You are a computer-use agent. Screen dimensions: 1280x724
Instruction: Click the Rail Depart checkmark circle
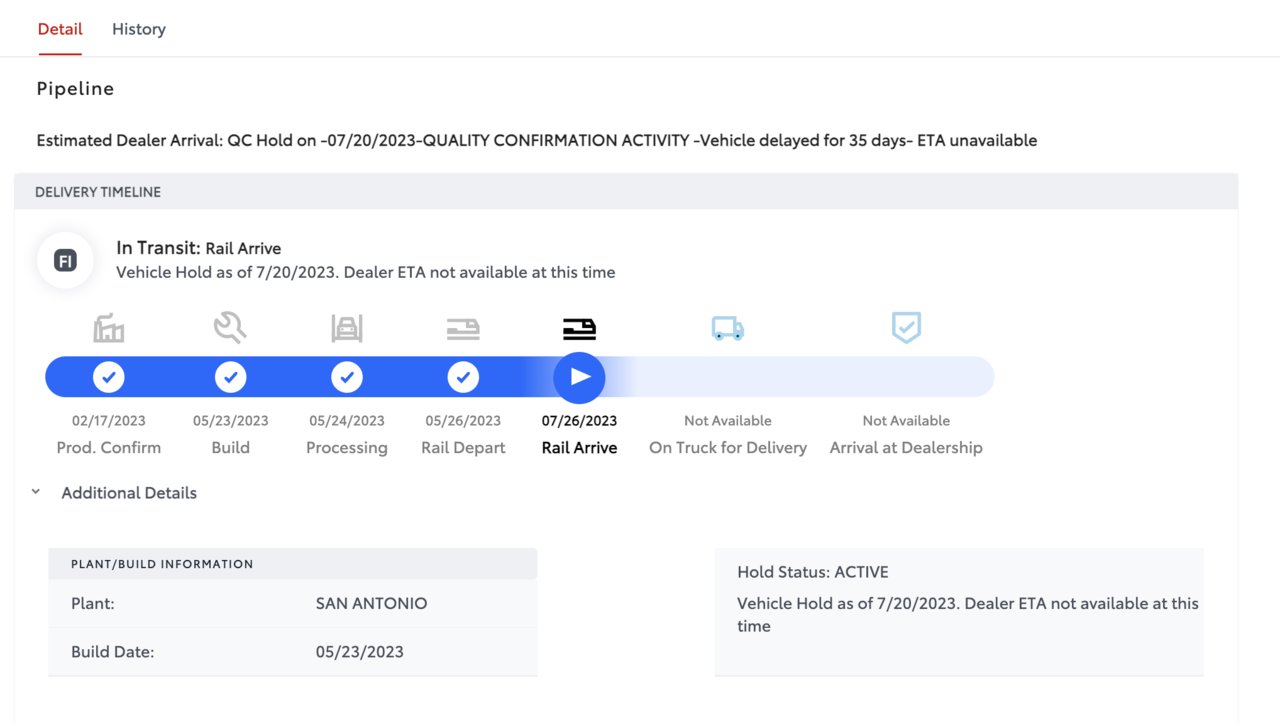pyautogui.click(x=463, y=377)
